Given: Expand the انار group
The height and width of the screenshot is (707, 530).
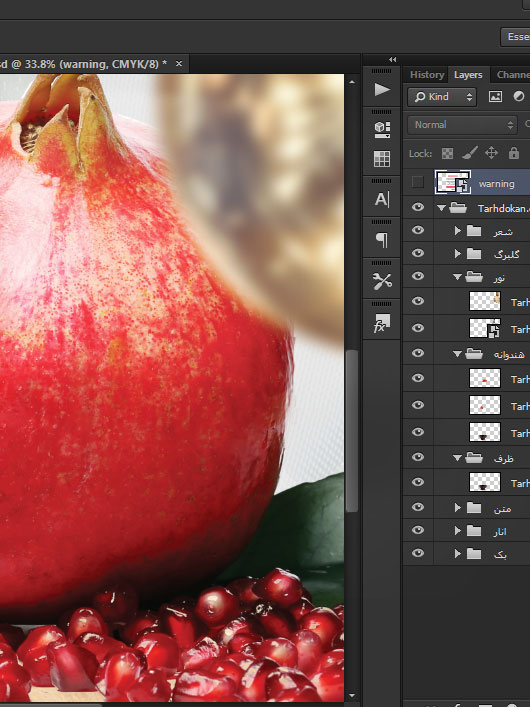Looking at the screenshot, I should tap(457, 530).
